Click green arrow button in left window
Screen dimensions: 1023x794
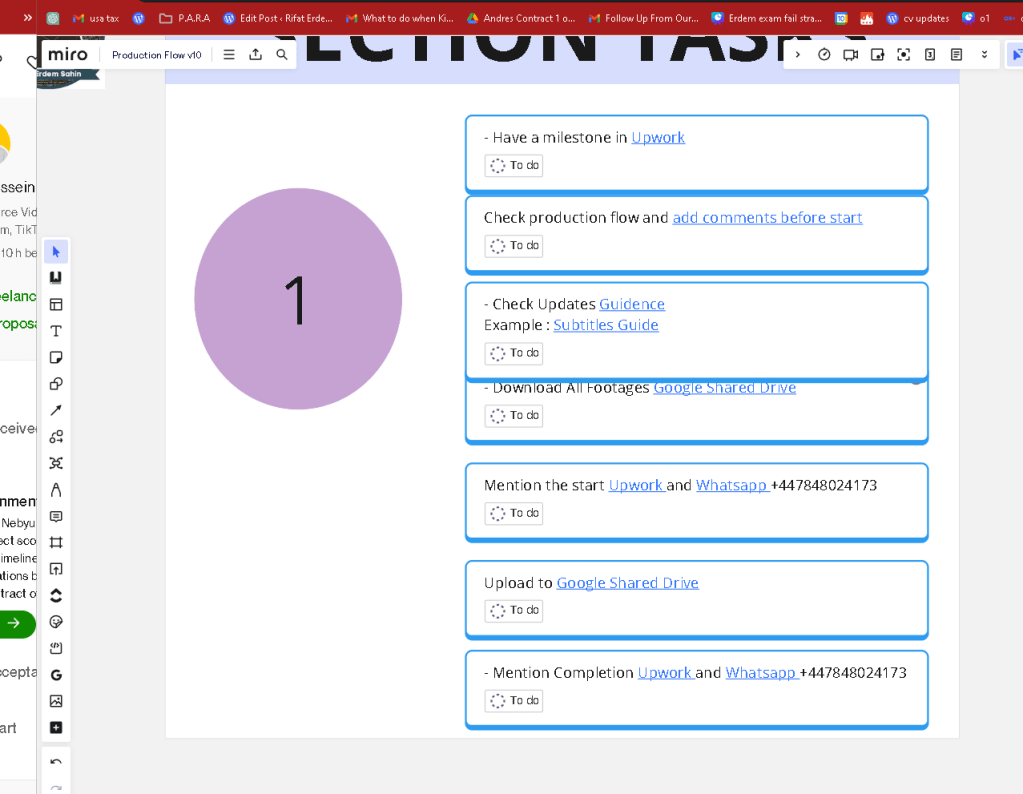(16, 624)
